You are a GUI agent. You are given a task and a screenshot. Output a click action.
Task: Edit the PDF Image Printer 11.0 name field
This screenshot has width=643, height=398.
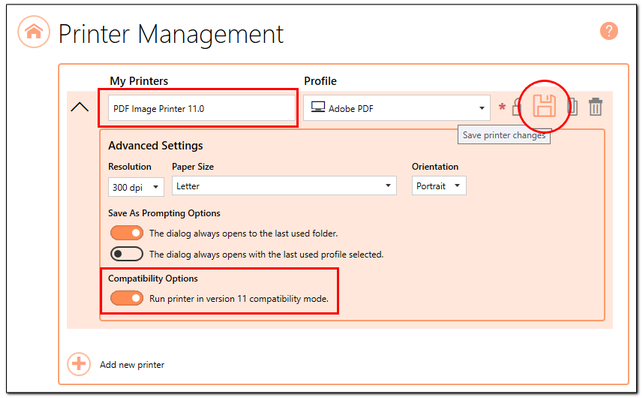202,108
